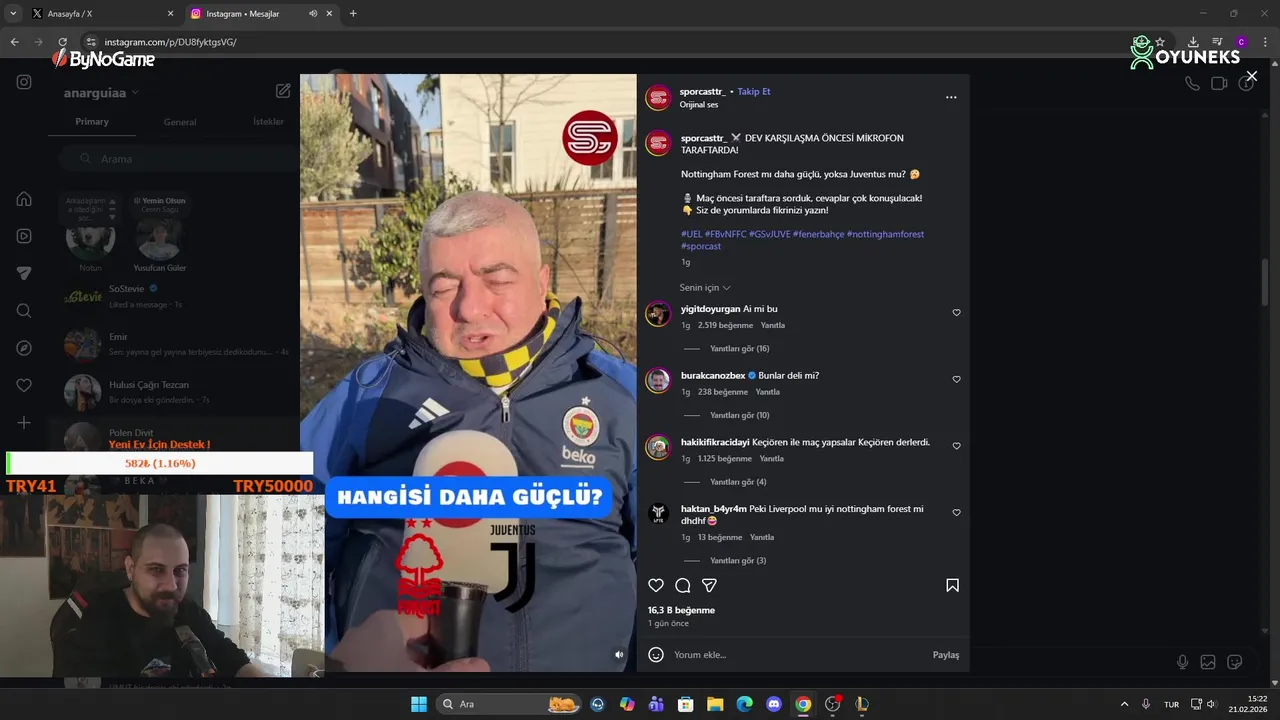Show hidden system tray icons
The height and width of the screenshot is (720, 1280).
pos(1124,704)
